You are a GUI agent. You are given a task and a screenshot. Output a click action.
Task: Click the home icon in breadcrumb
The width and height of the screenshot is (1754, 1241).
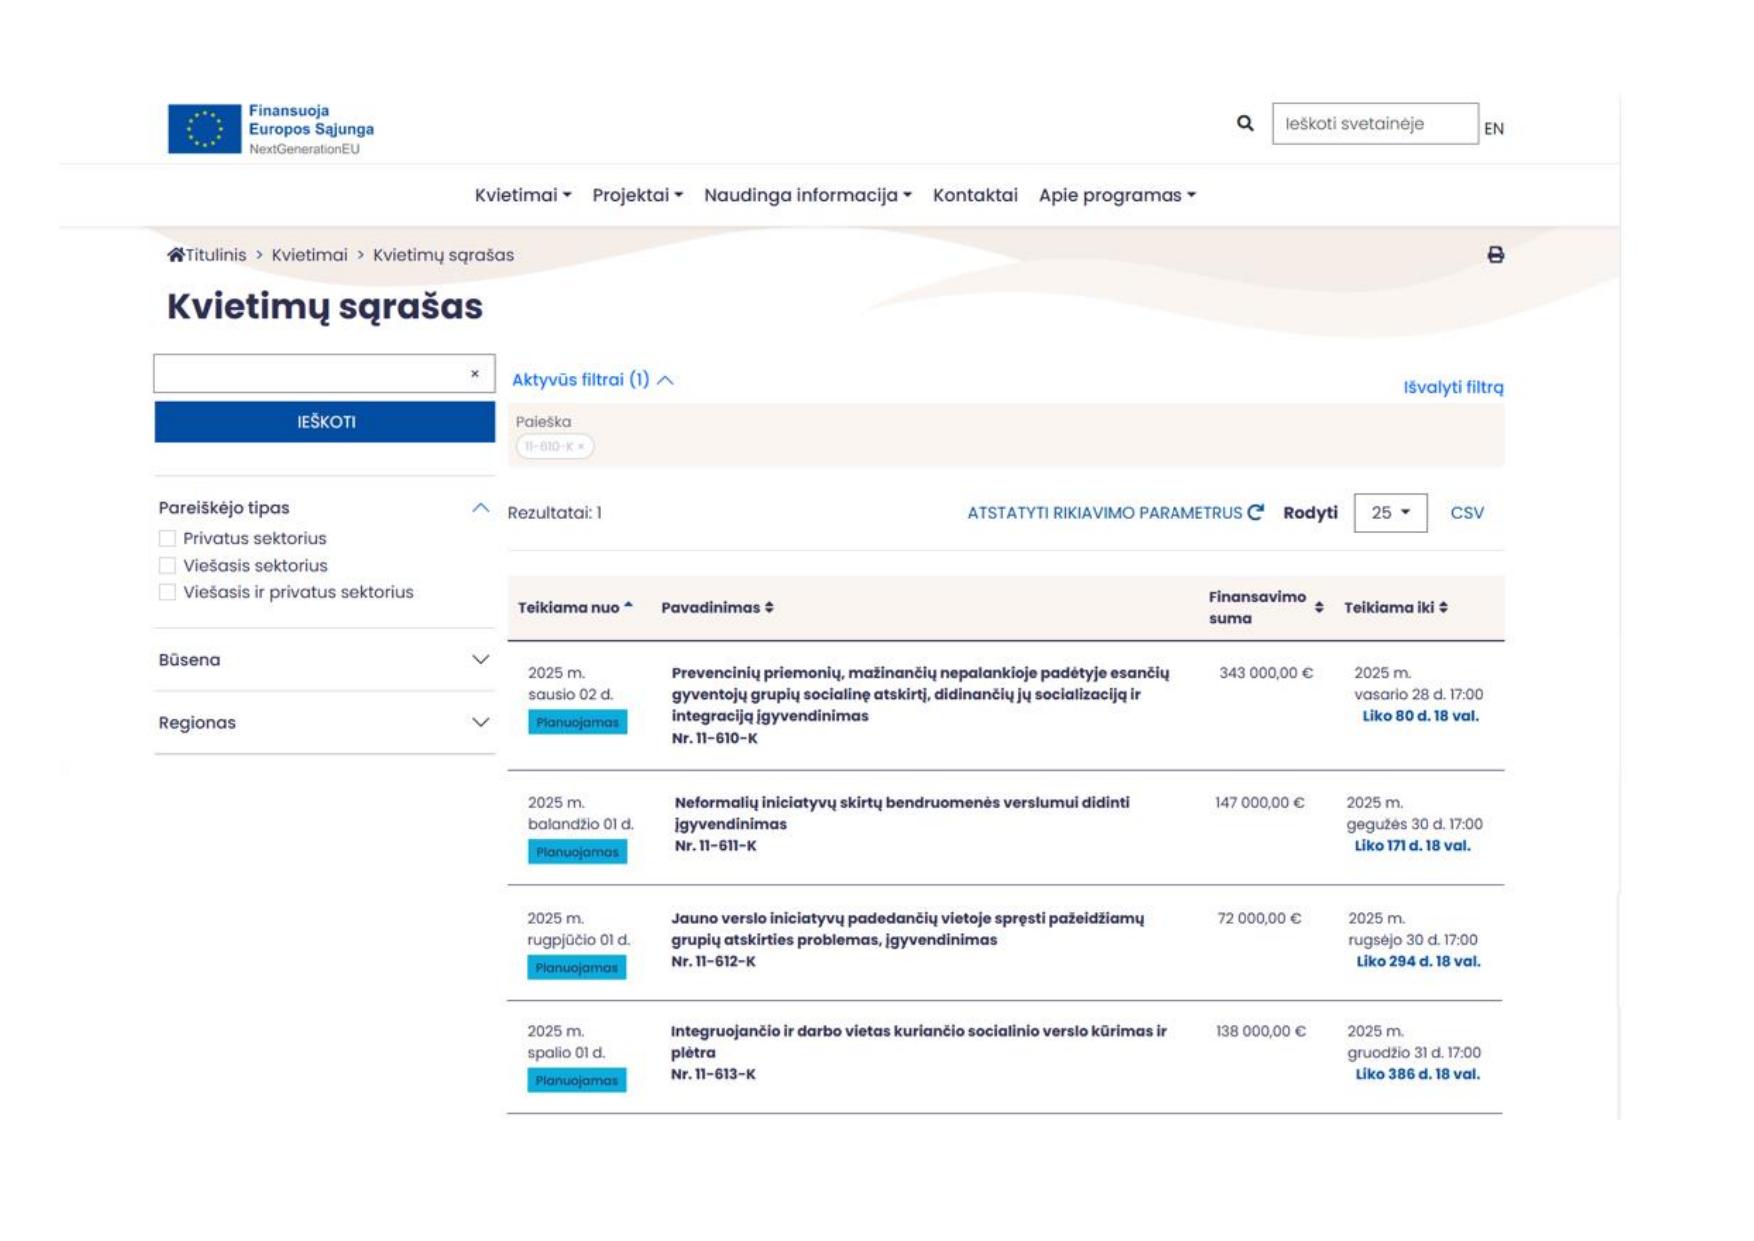175,255
